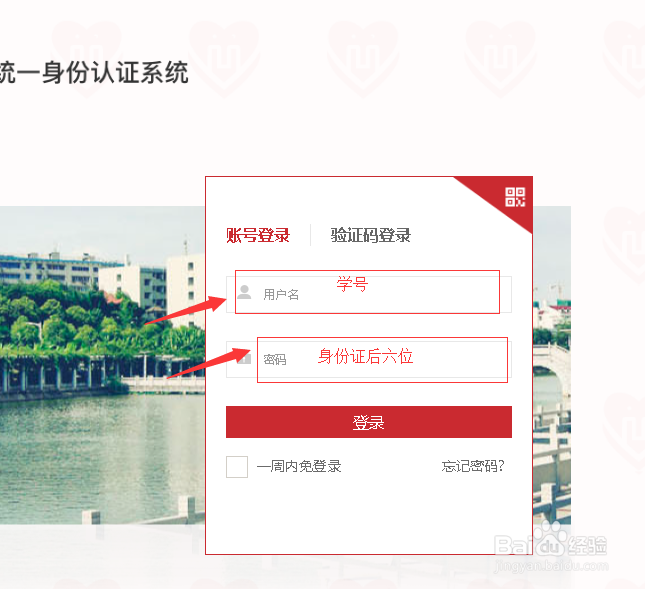Switch to the 账号登录 tab
Viewport: 645px width, 589px height.
coord(258,235)
